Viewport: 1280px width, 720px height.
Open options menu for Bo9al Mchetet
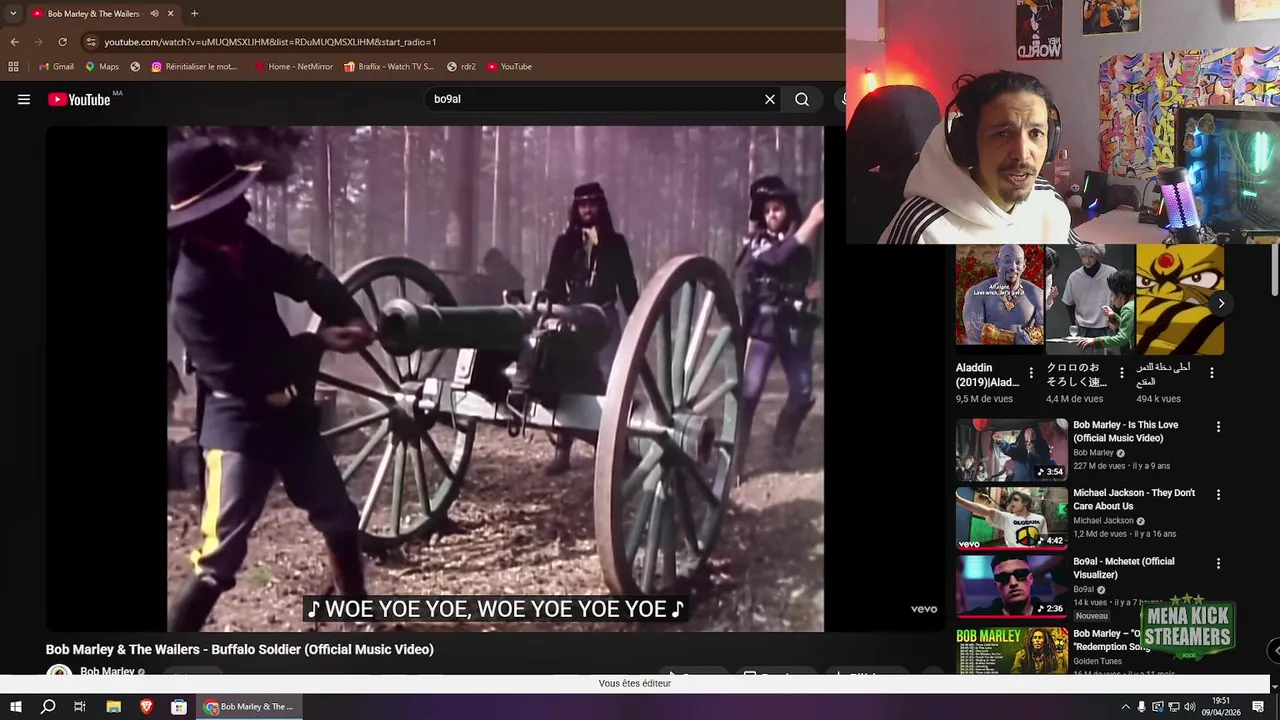pos(1218,563)
